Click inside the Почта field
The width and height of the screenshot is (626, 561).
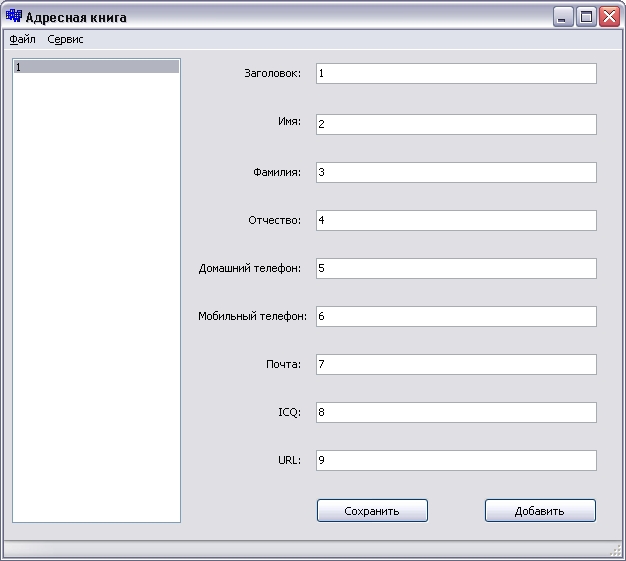click(x=456, y=364)
